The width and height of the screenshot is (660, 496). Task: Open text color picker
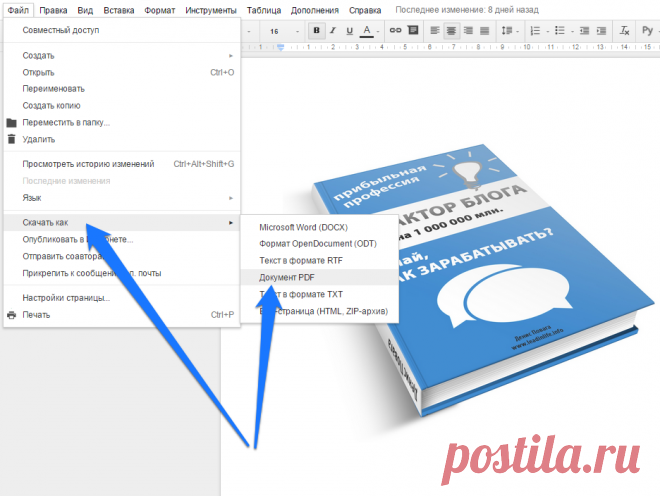368,31
